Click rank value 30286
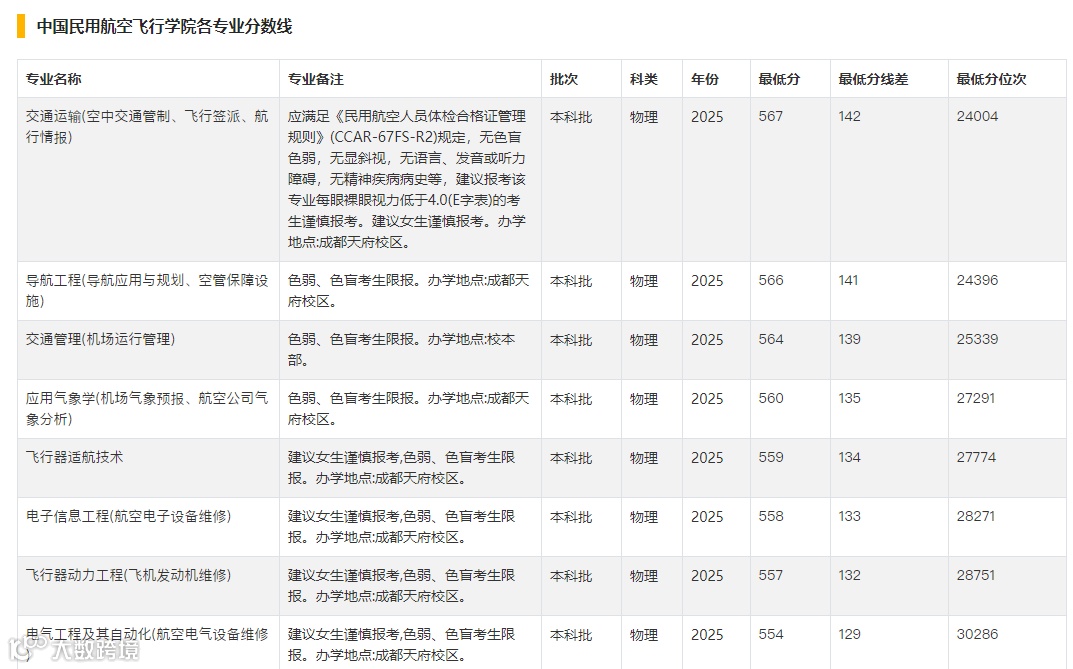 (x=977, y=634)
